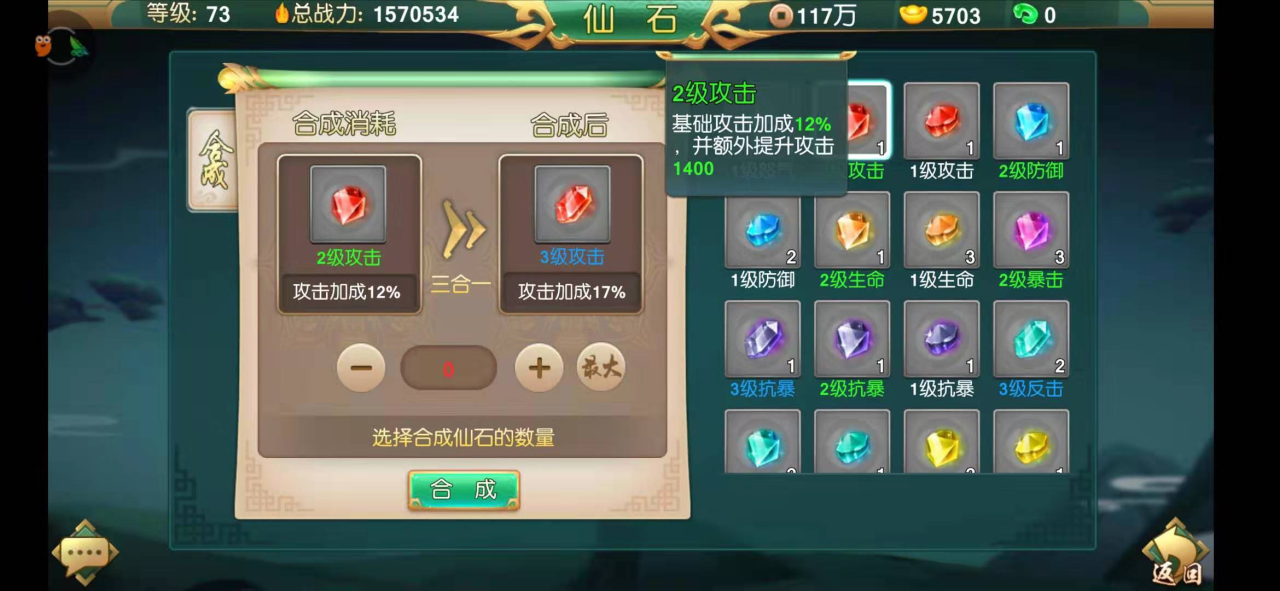Choose the 3级反击 teal gem

tap(1031, 339)
